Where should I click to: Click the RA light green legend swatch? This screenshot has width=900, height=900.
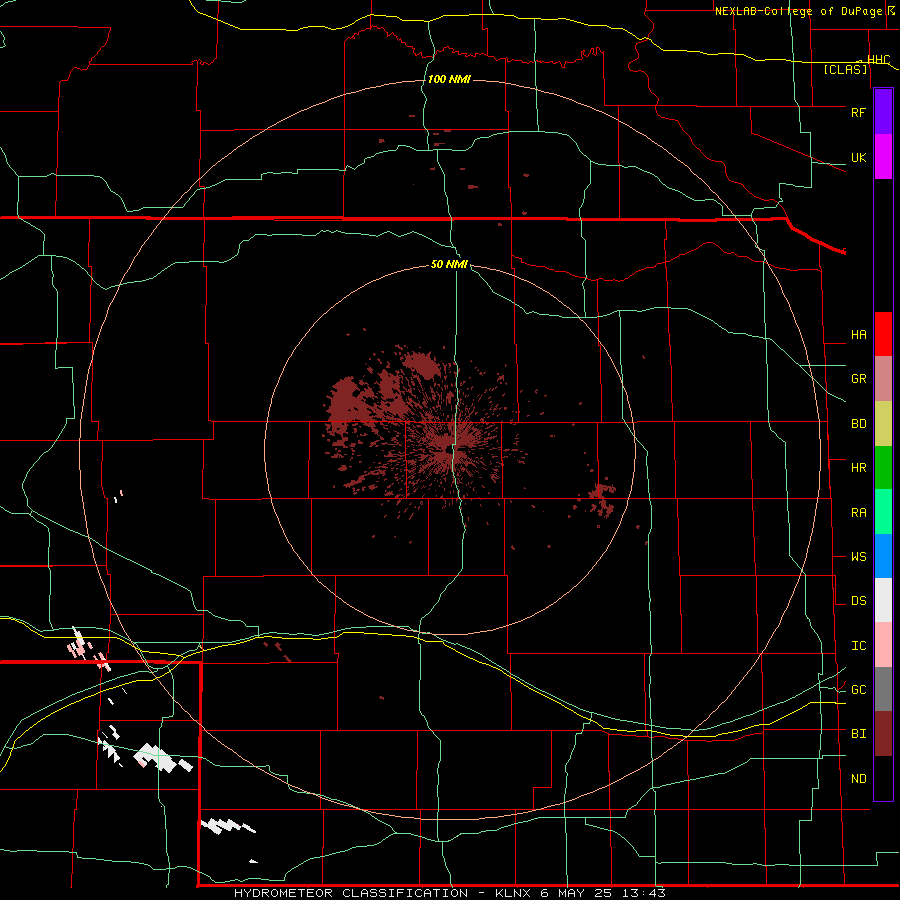[883, 512]
